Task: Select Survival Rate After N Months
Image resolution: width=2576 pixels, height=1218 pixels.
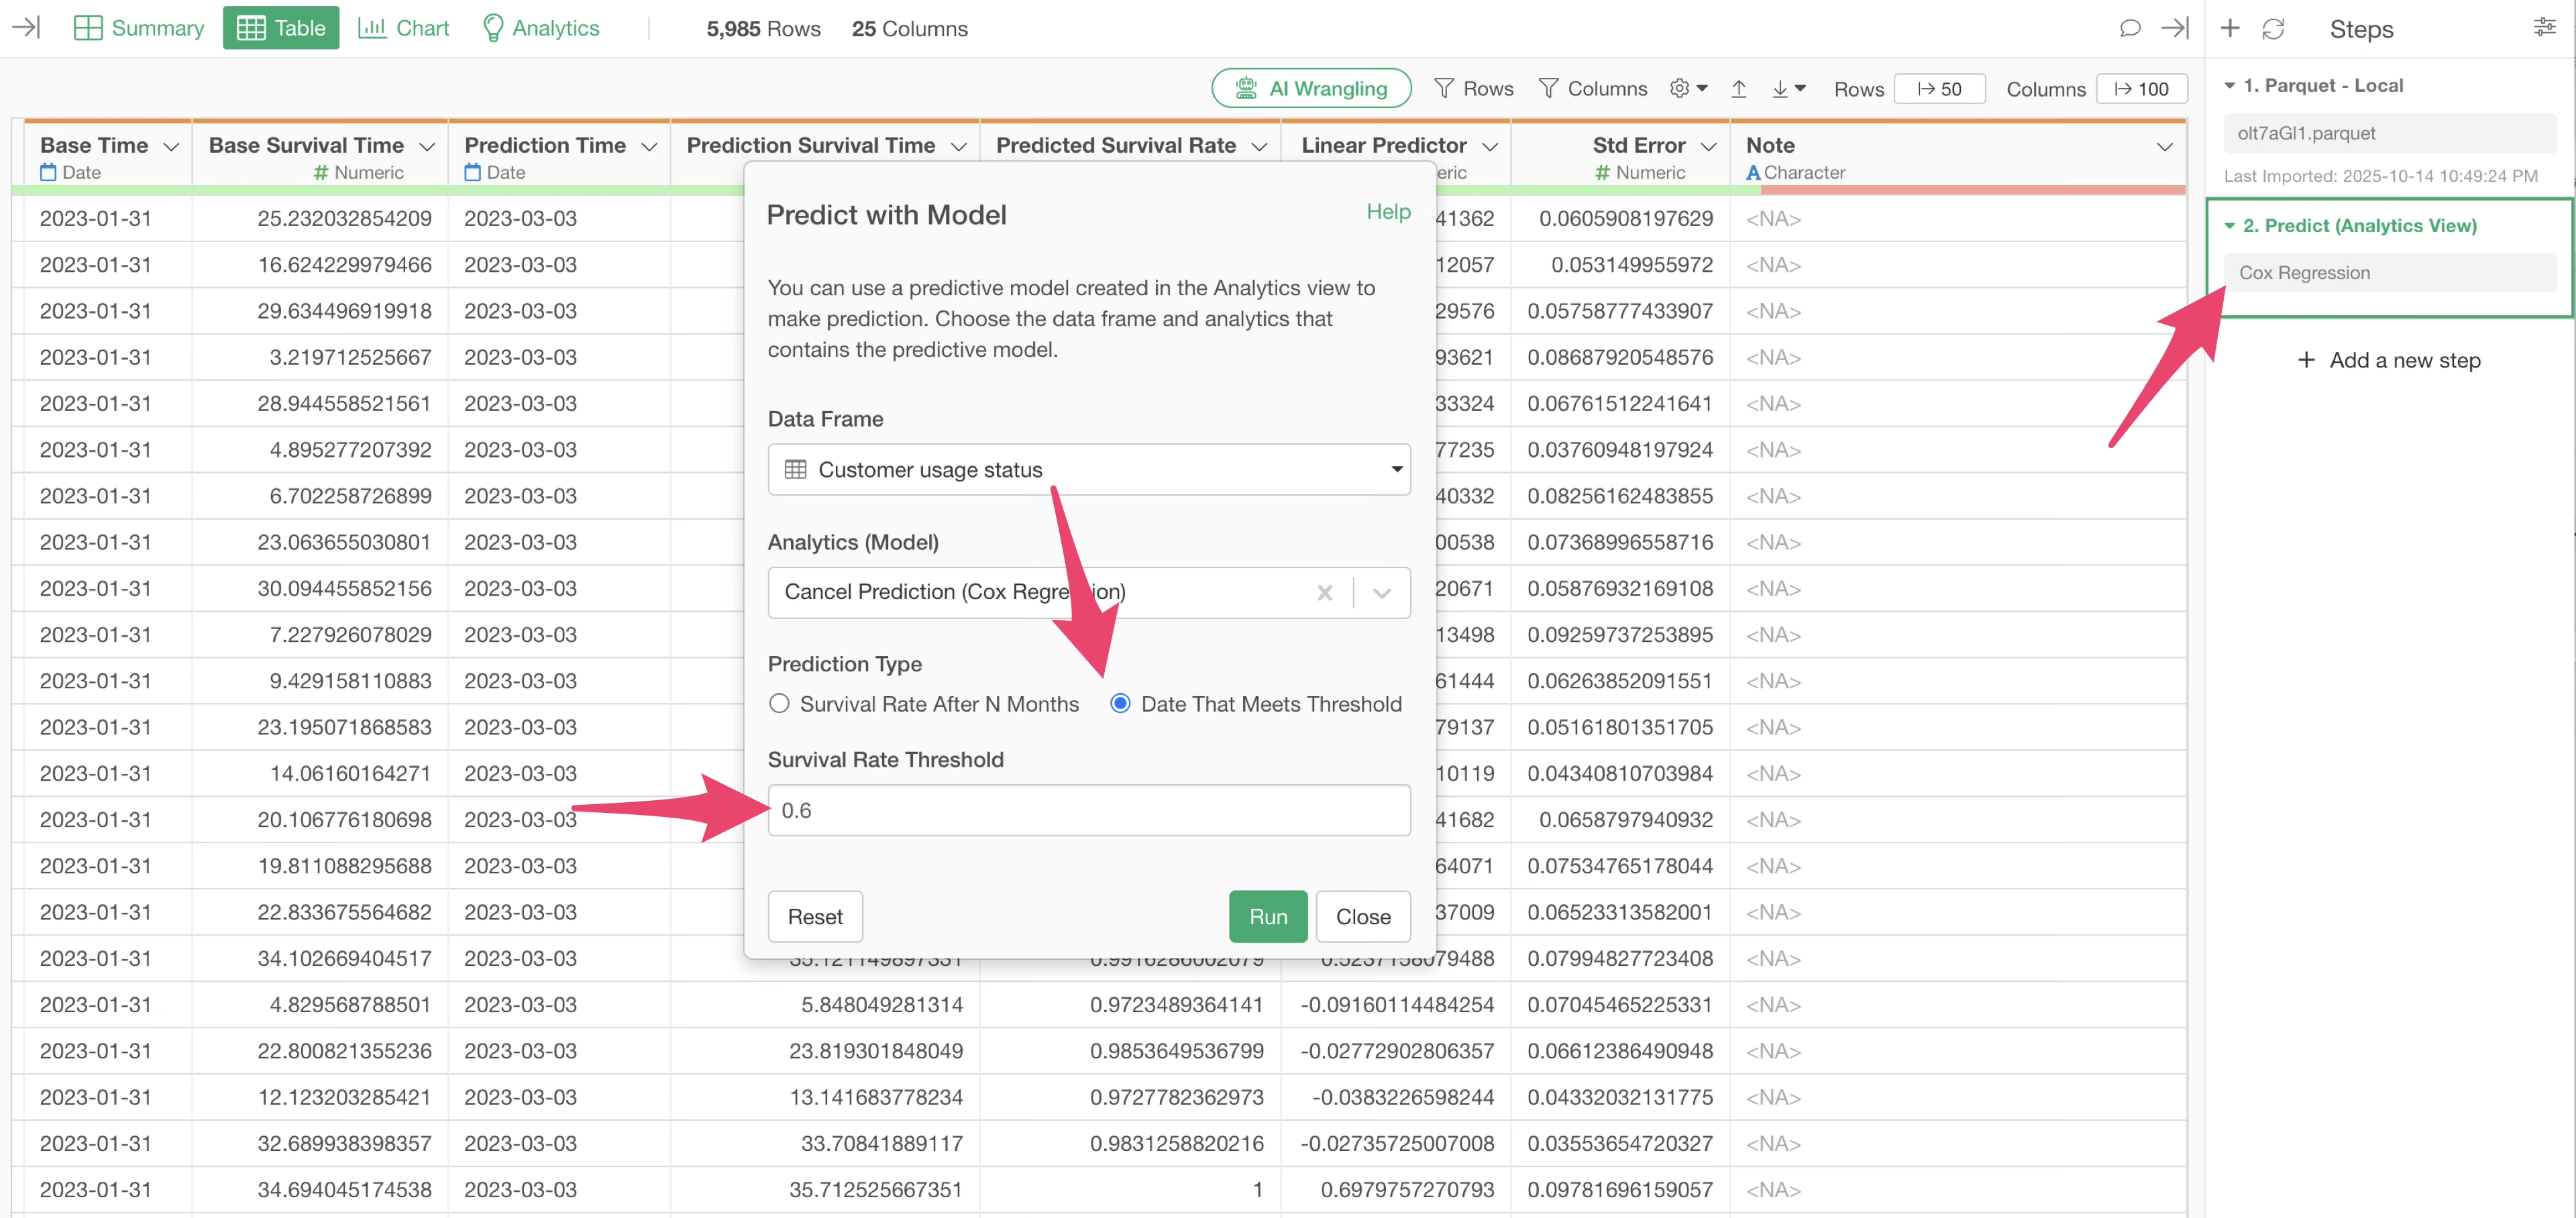Action: pos(779,704)
